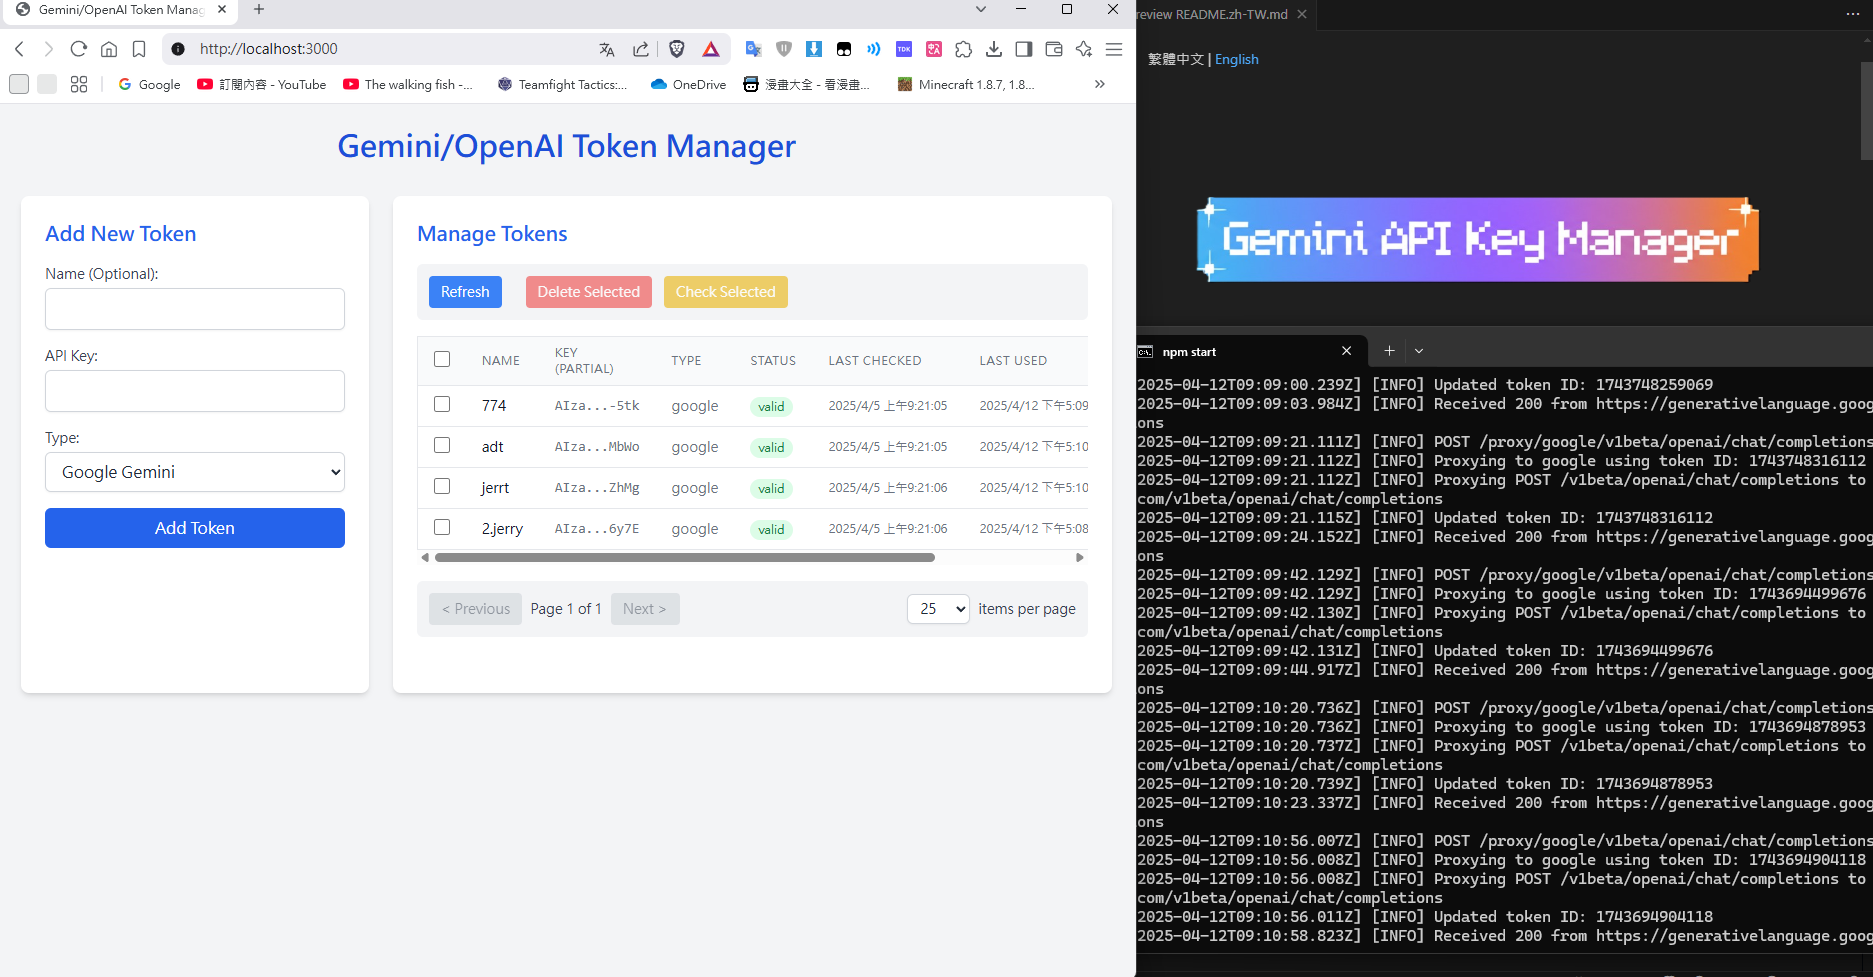
Task: Open the Type dropdown showing Google Gemini
Action: pos(194,471)
